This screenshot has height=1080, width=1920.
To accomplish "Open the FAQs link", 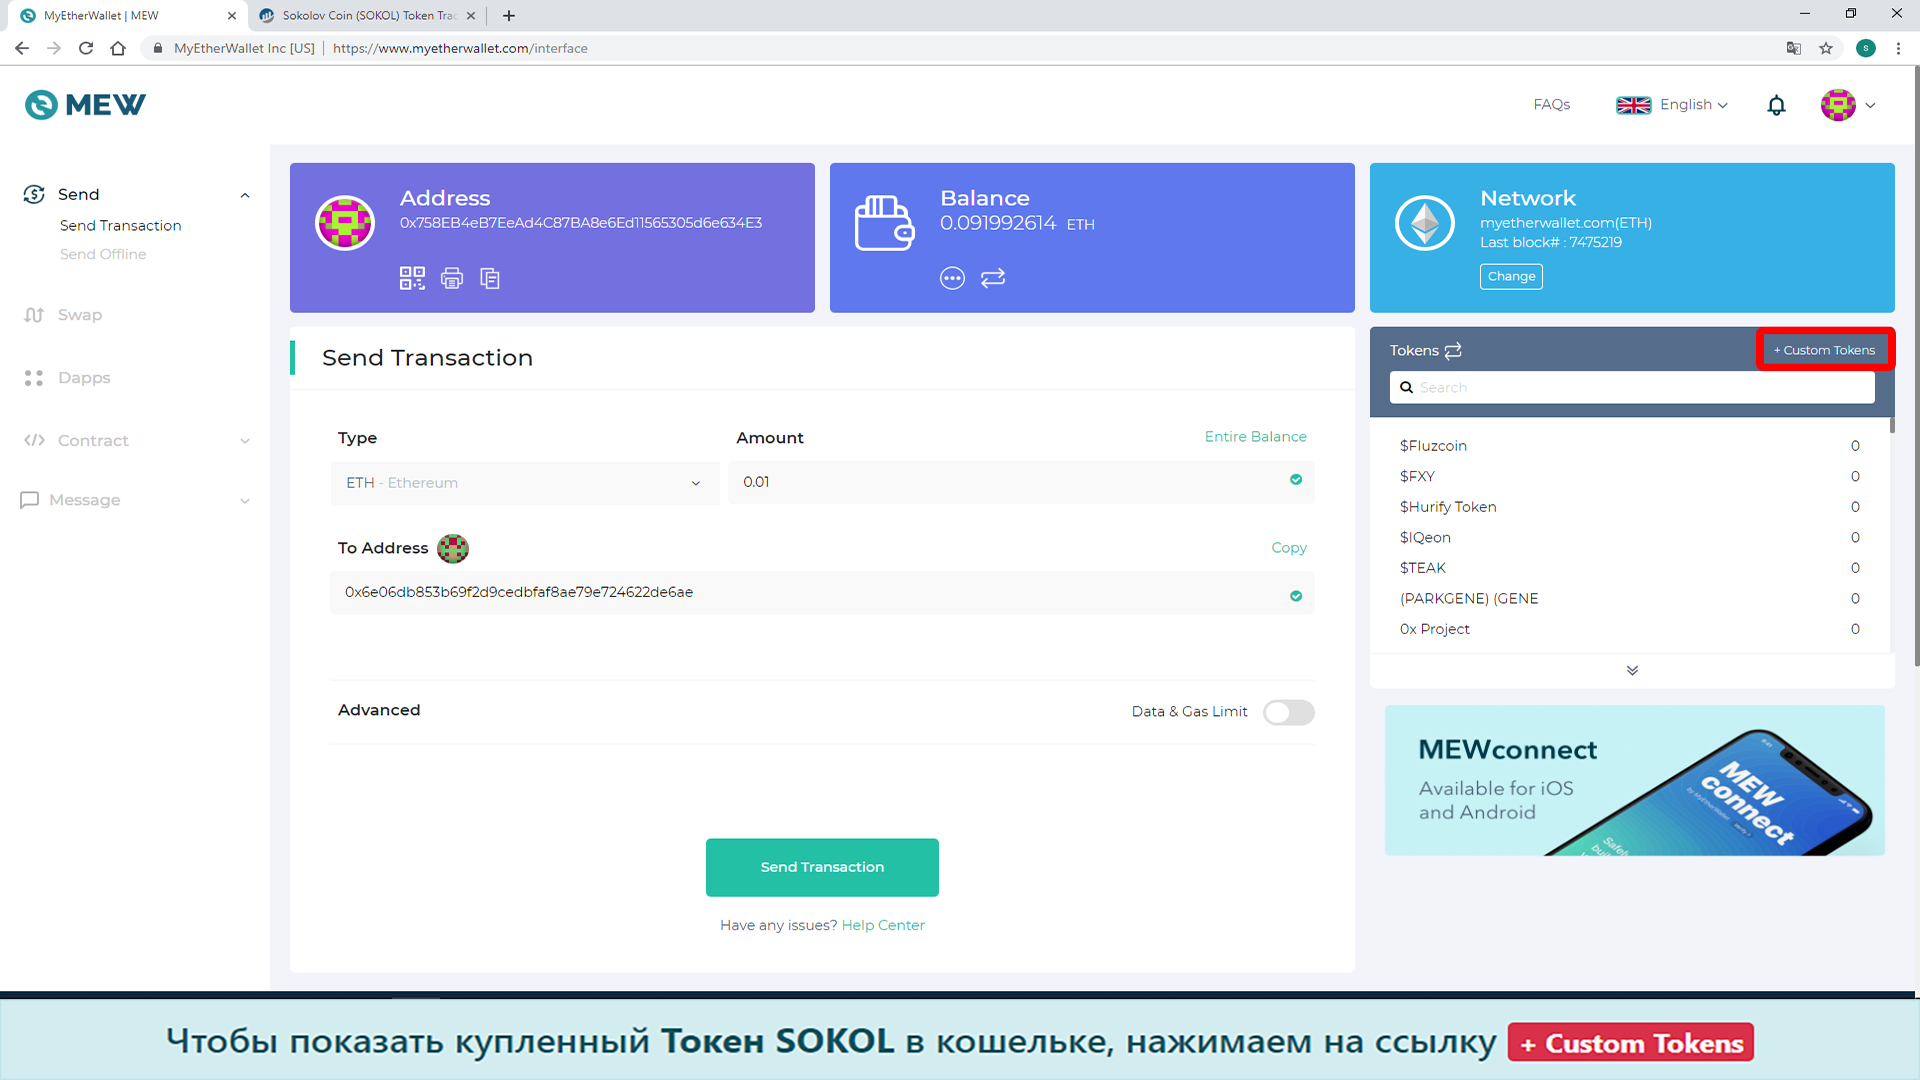I will 1551,105.
